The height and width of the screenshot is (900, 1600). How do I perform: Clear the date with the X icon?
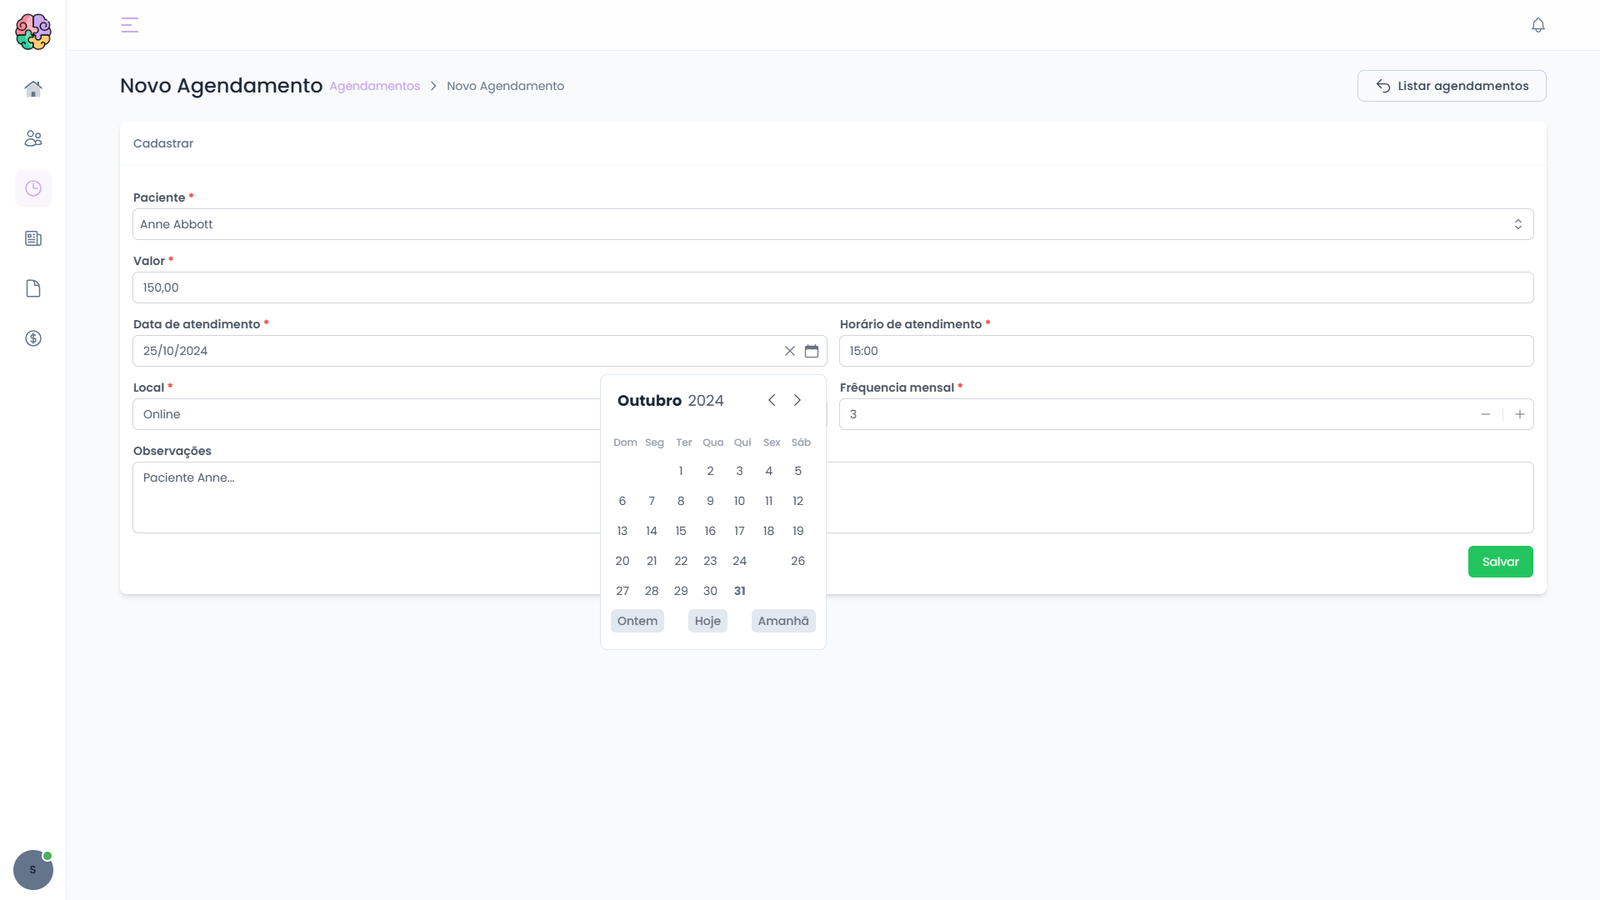click(x=790, y=351)
